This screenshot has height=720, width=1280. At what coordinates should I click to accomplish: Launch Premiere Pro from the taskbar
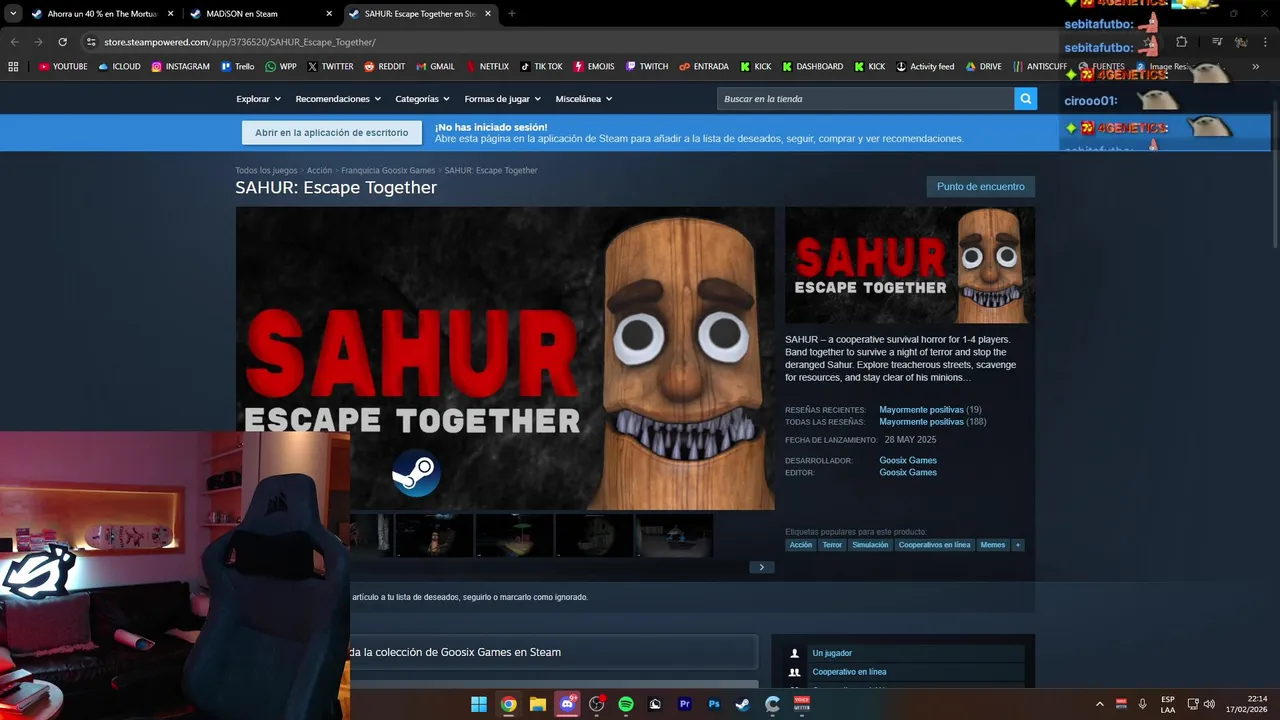[685, 704]
